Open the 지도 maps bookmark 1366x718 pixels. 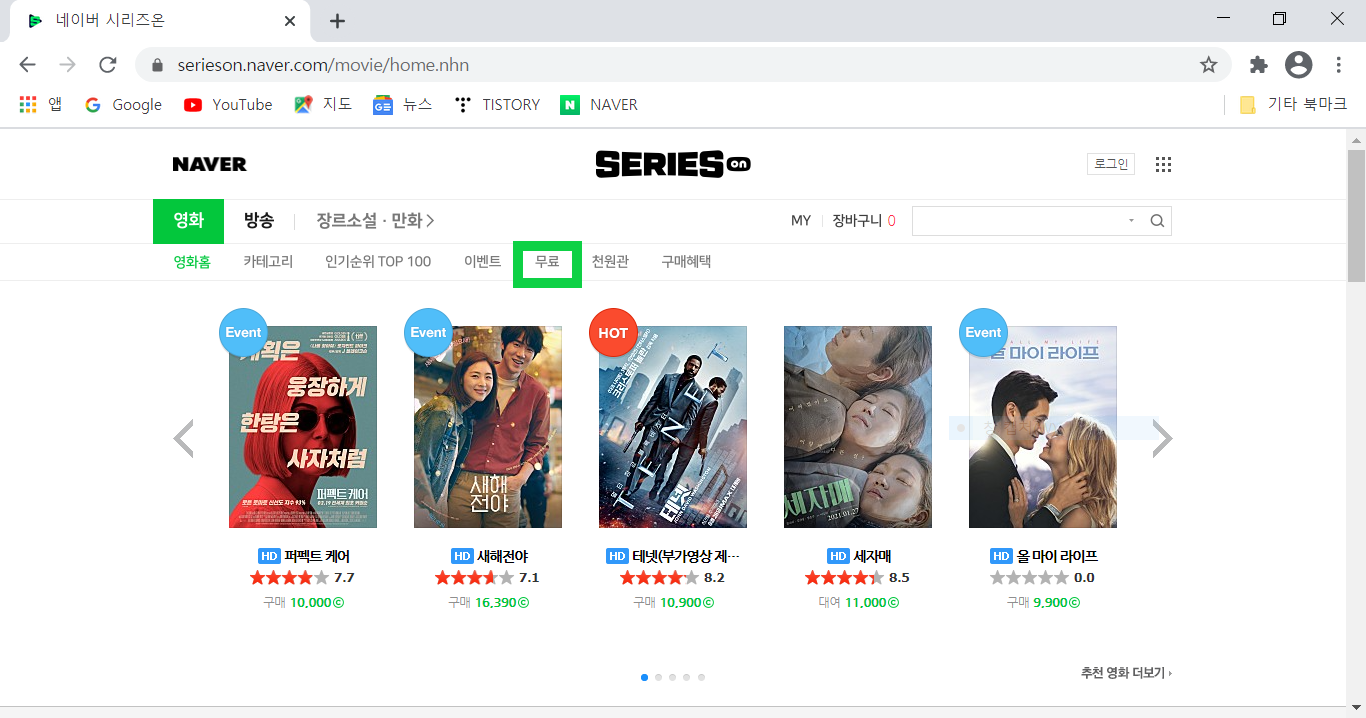pos(323,104)
